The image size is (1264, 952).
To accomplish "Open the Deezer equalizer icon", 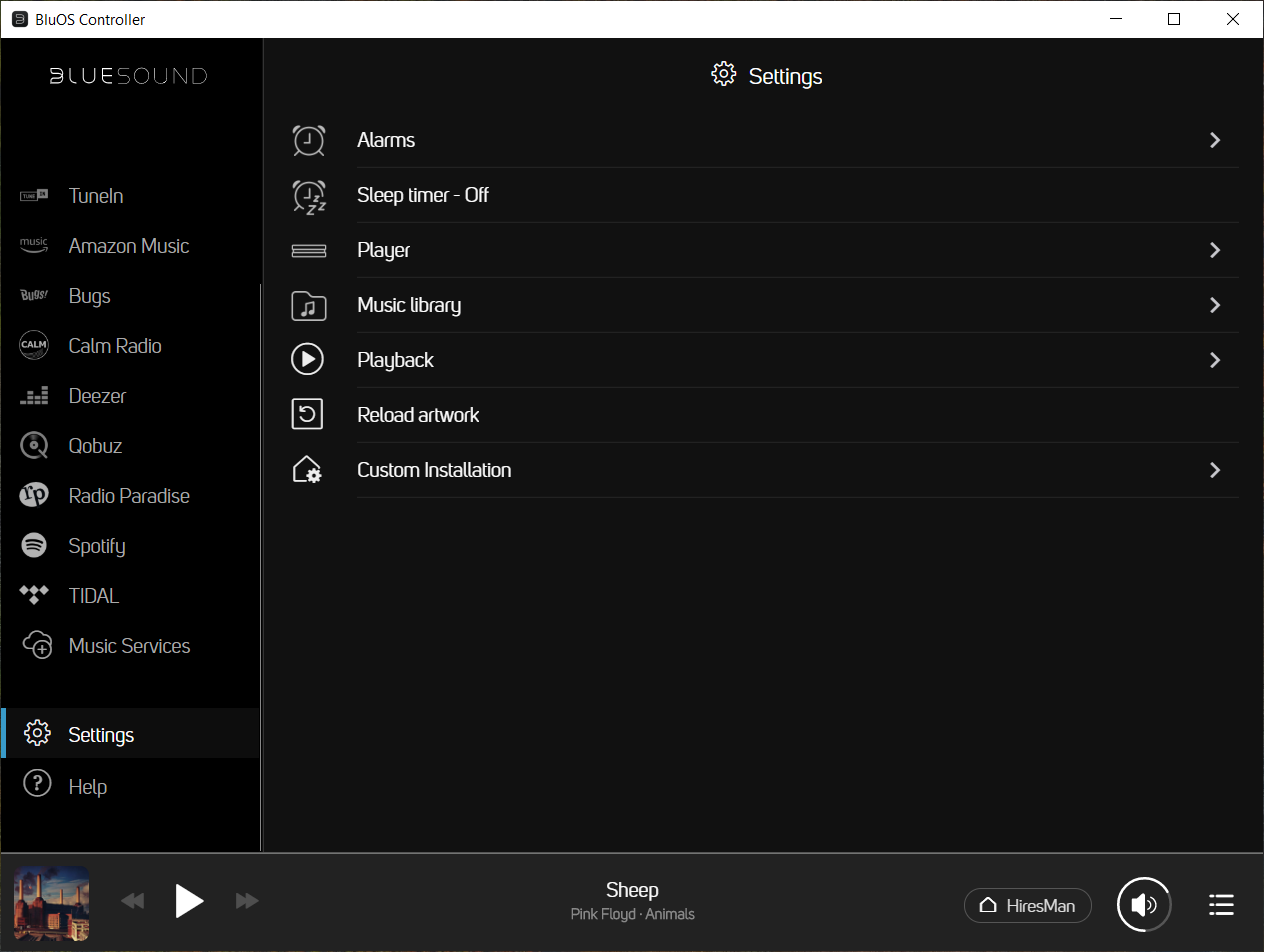I will click(x=35, y=396).
